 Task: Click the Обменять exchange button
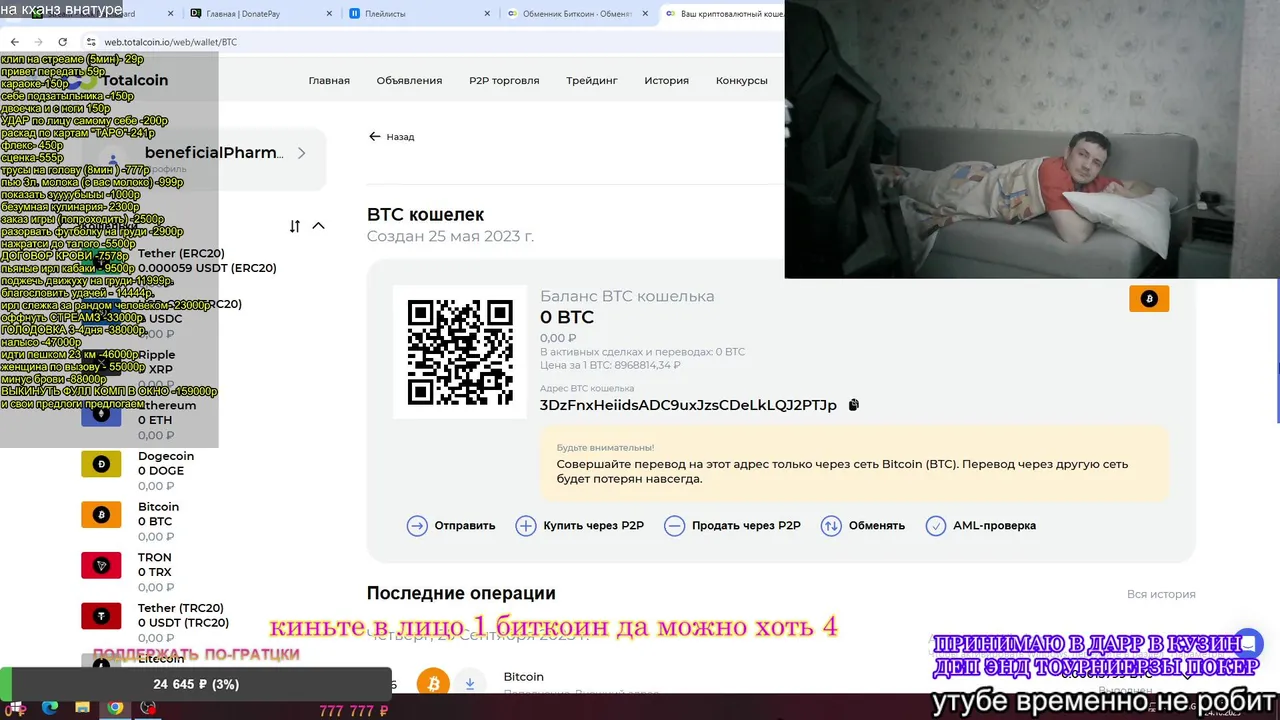click(x=862, y=525)
